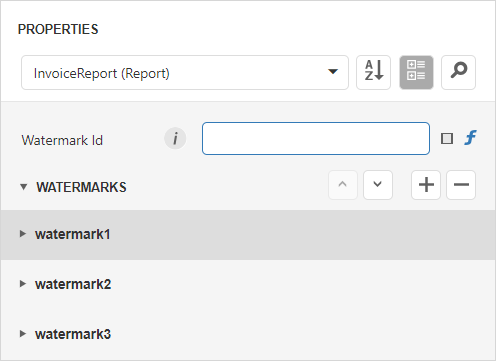This screenshot has height=361, width=496.
Task: Show Watermark Id info tooltip icon
Action: point(175,138)
